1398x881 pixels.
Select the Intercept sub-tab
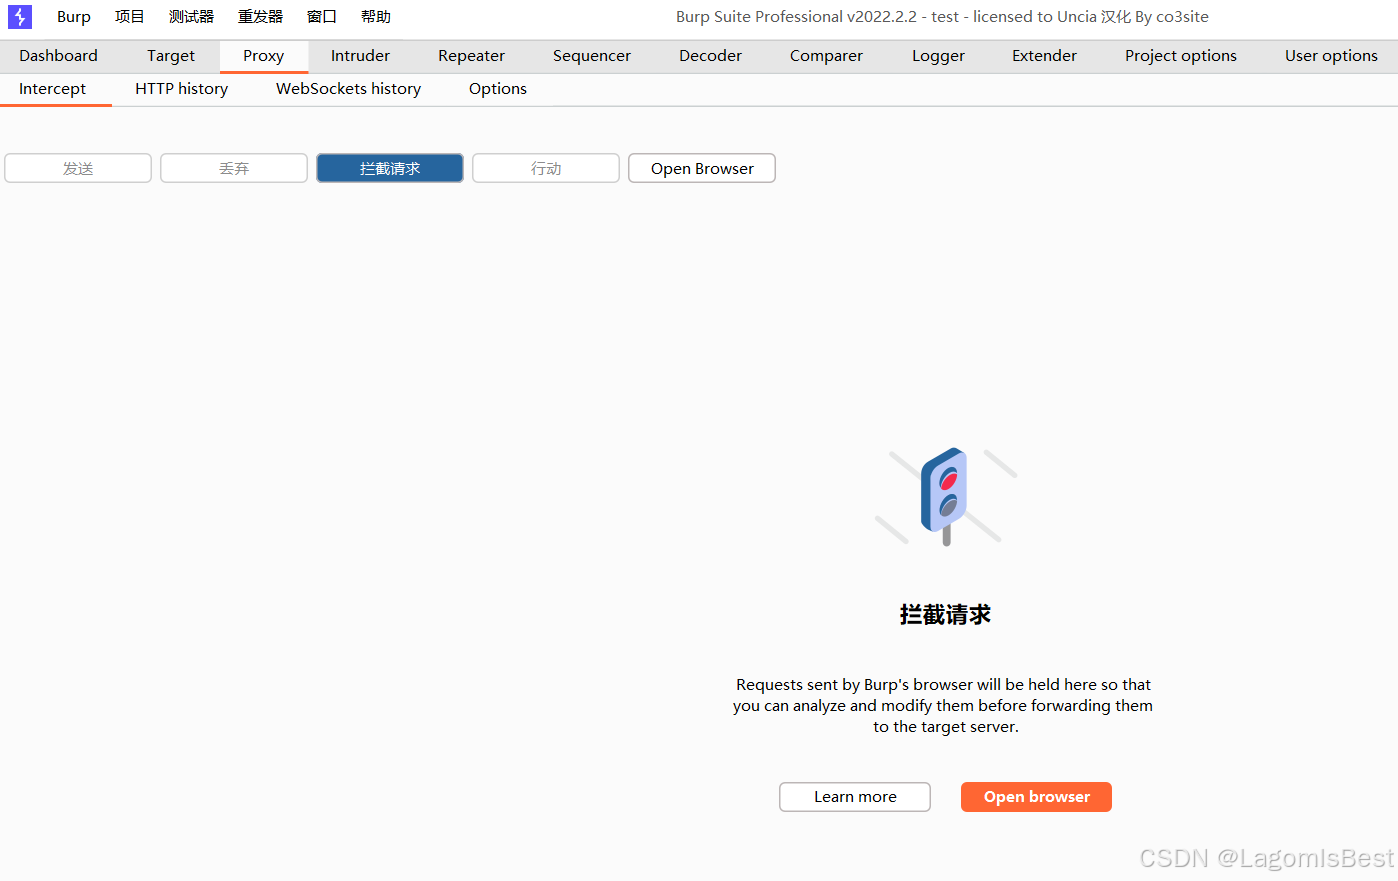(53, 89)
